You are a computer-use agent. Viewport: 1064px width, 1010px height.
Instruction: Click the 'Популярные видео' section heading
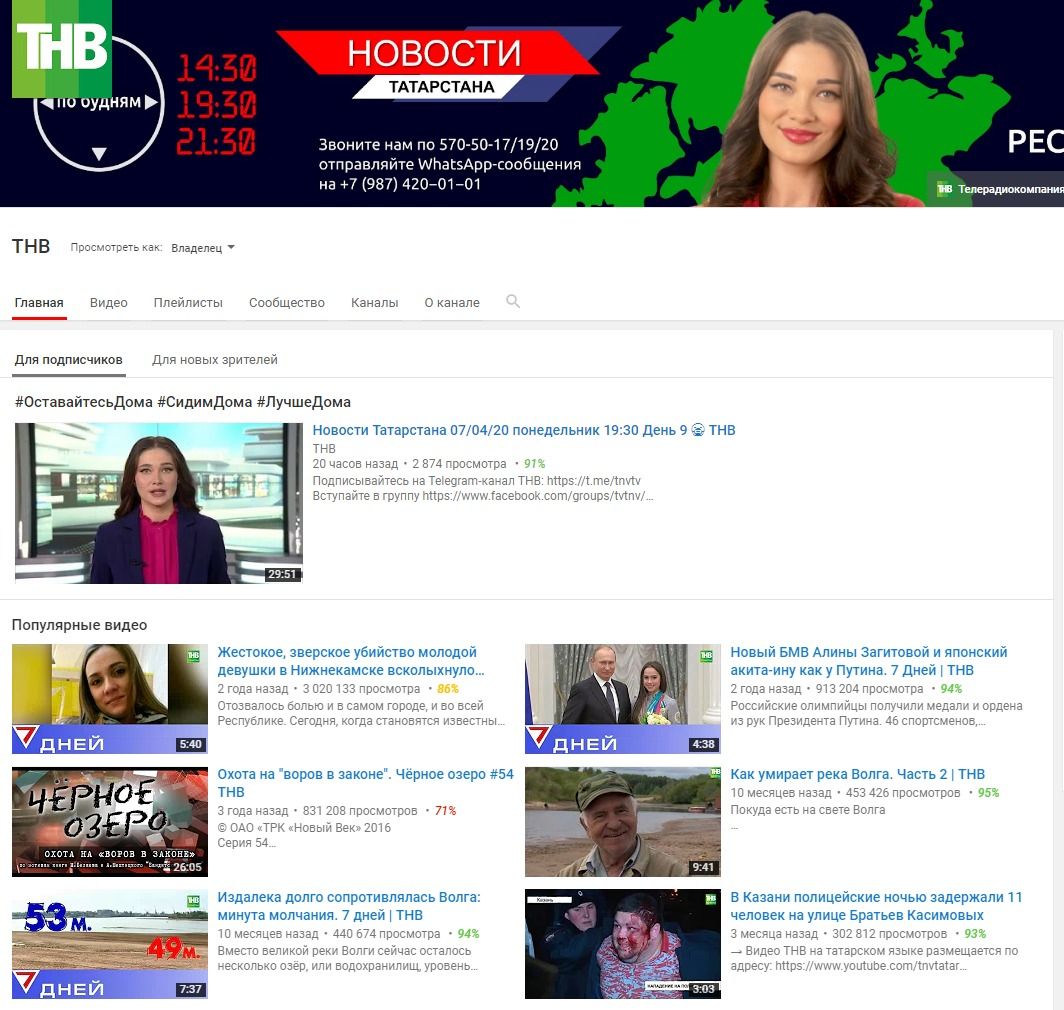pos(79,625)
